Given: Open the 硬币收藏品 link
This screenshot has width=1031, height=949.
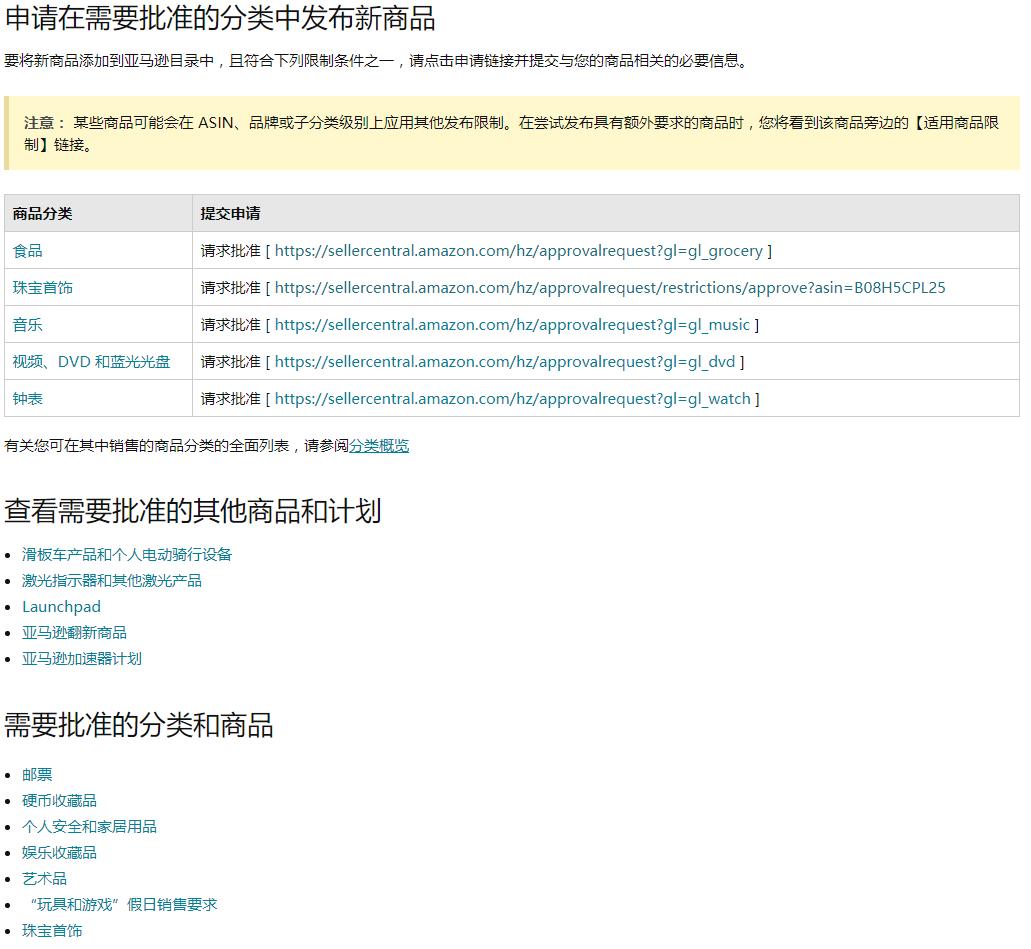Looking at the screenshot, I should click(x=58, y=800).
